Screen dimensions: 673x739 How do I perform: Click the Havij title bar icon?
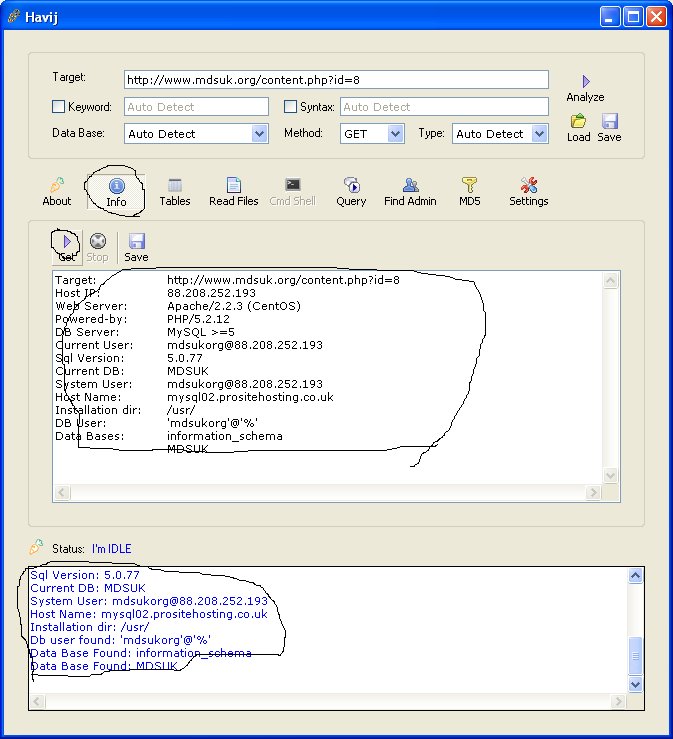pos(14,17)
